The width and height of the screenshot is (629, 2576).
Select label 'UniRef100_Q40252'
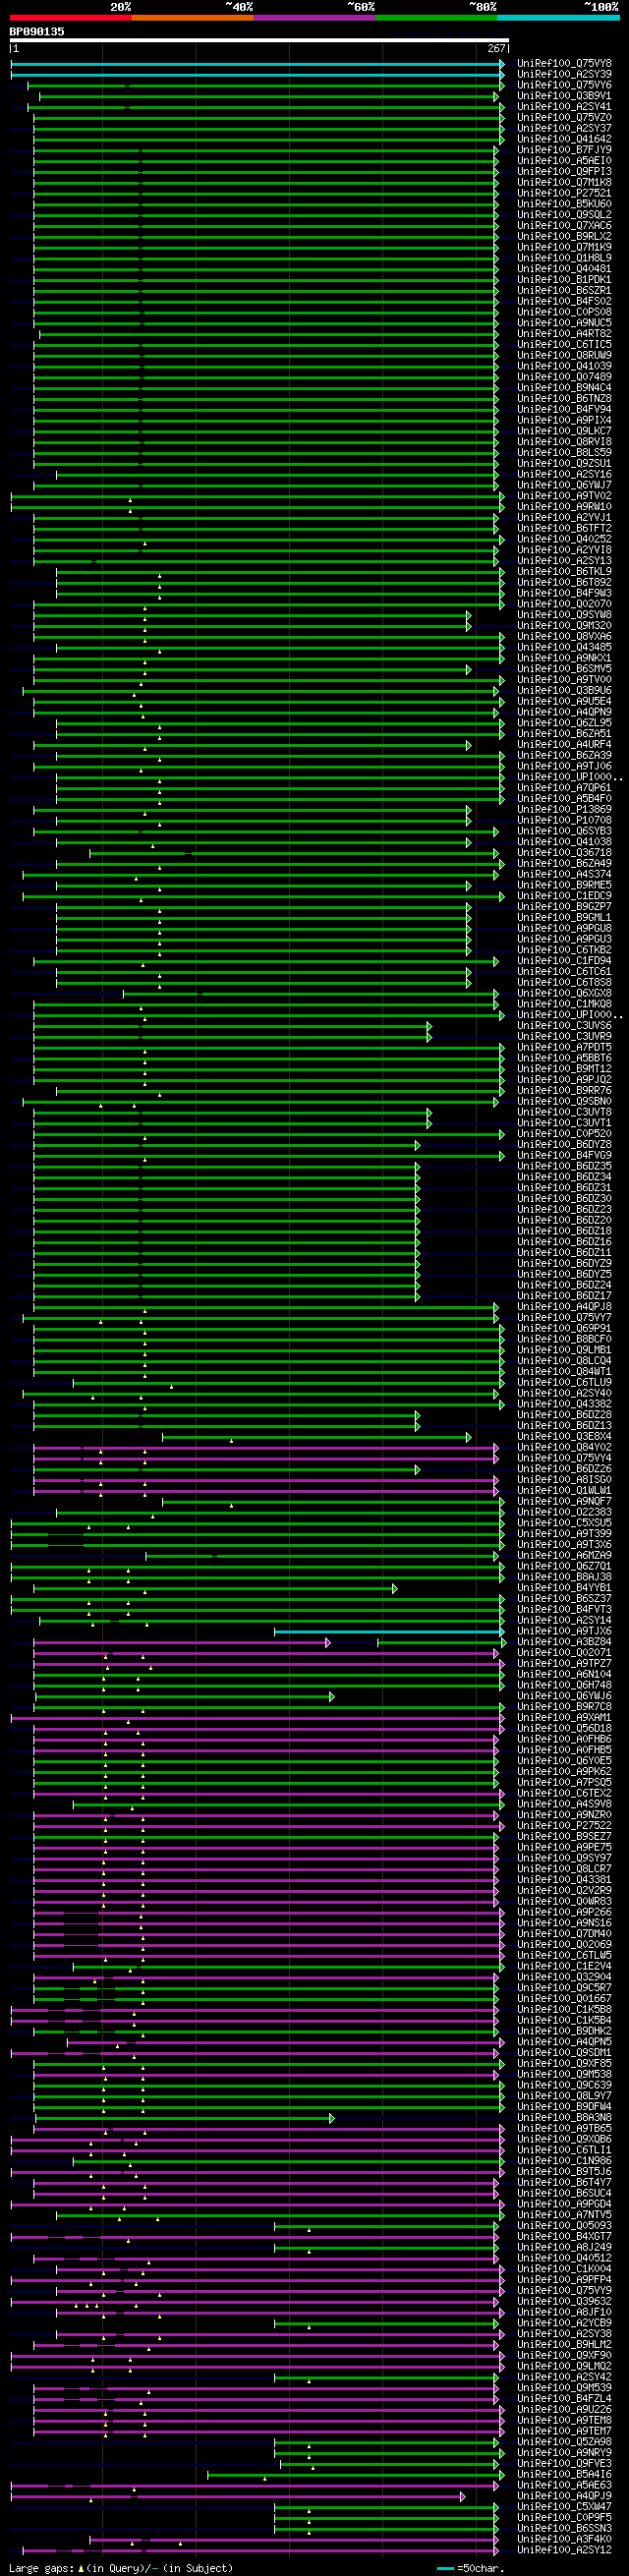(564, 539)
